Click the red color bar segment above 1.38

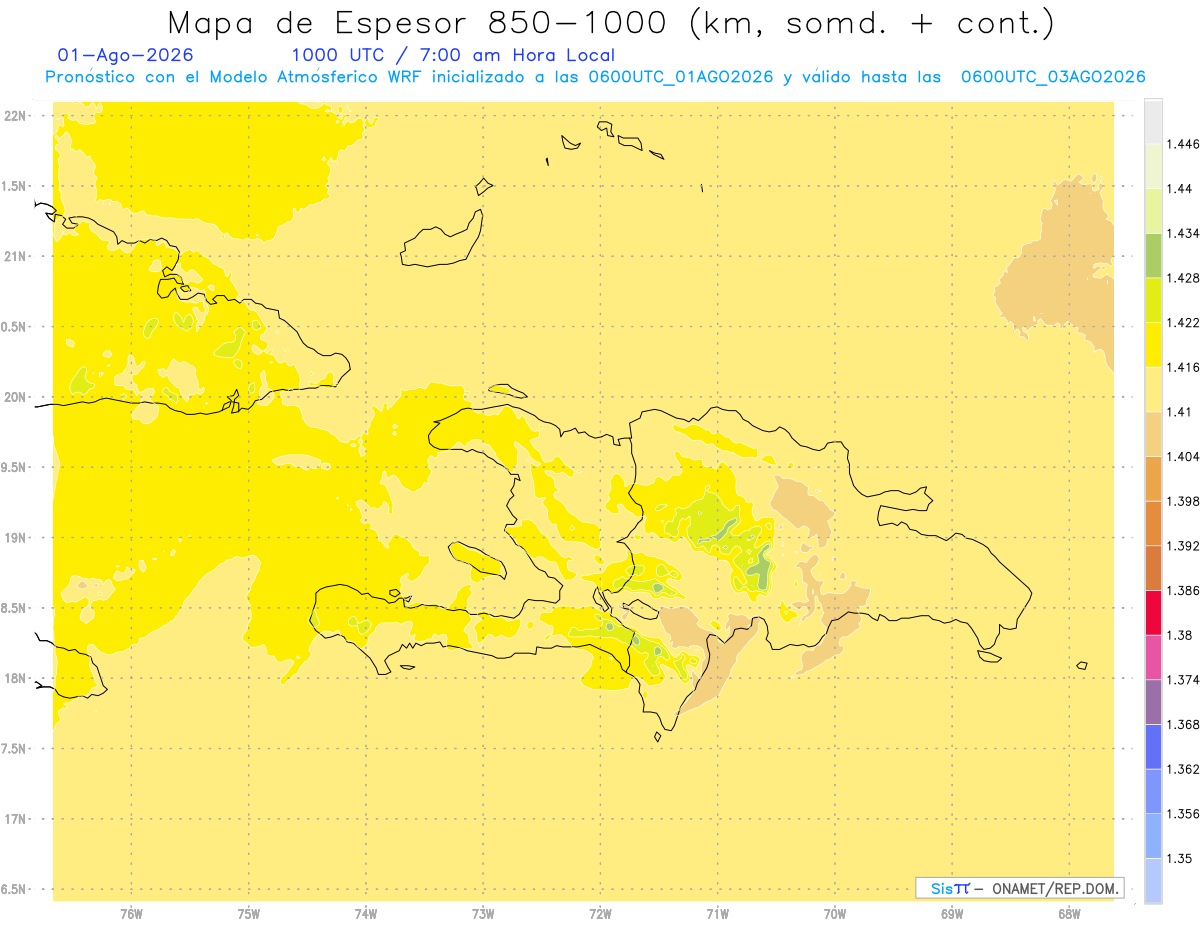point(1153,612)
